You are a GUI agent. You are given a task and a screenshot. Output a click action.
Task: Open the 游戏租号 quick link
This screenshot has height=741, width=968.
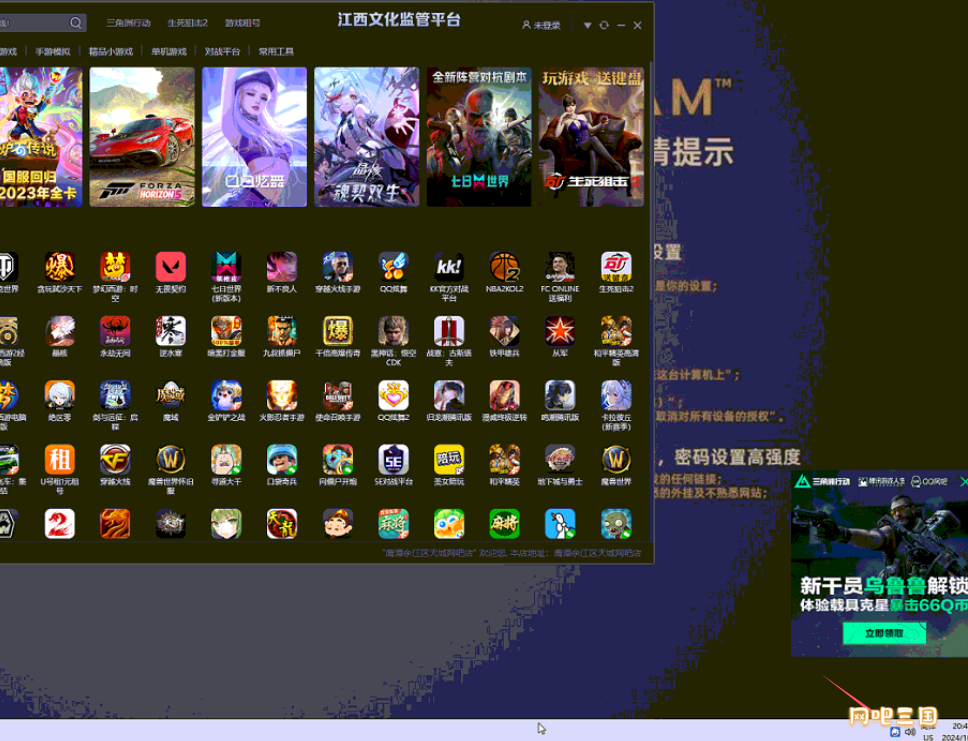pyautogui.click(x=243, y=23)
